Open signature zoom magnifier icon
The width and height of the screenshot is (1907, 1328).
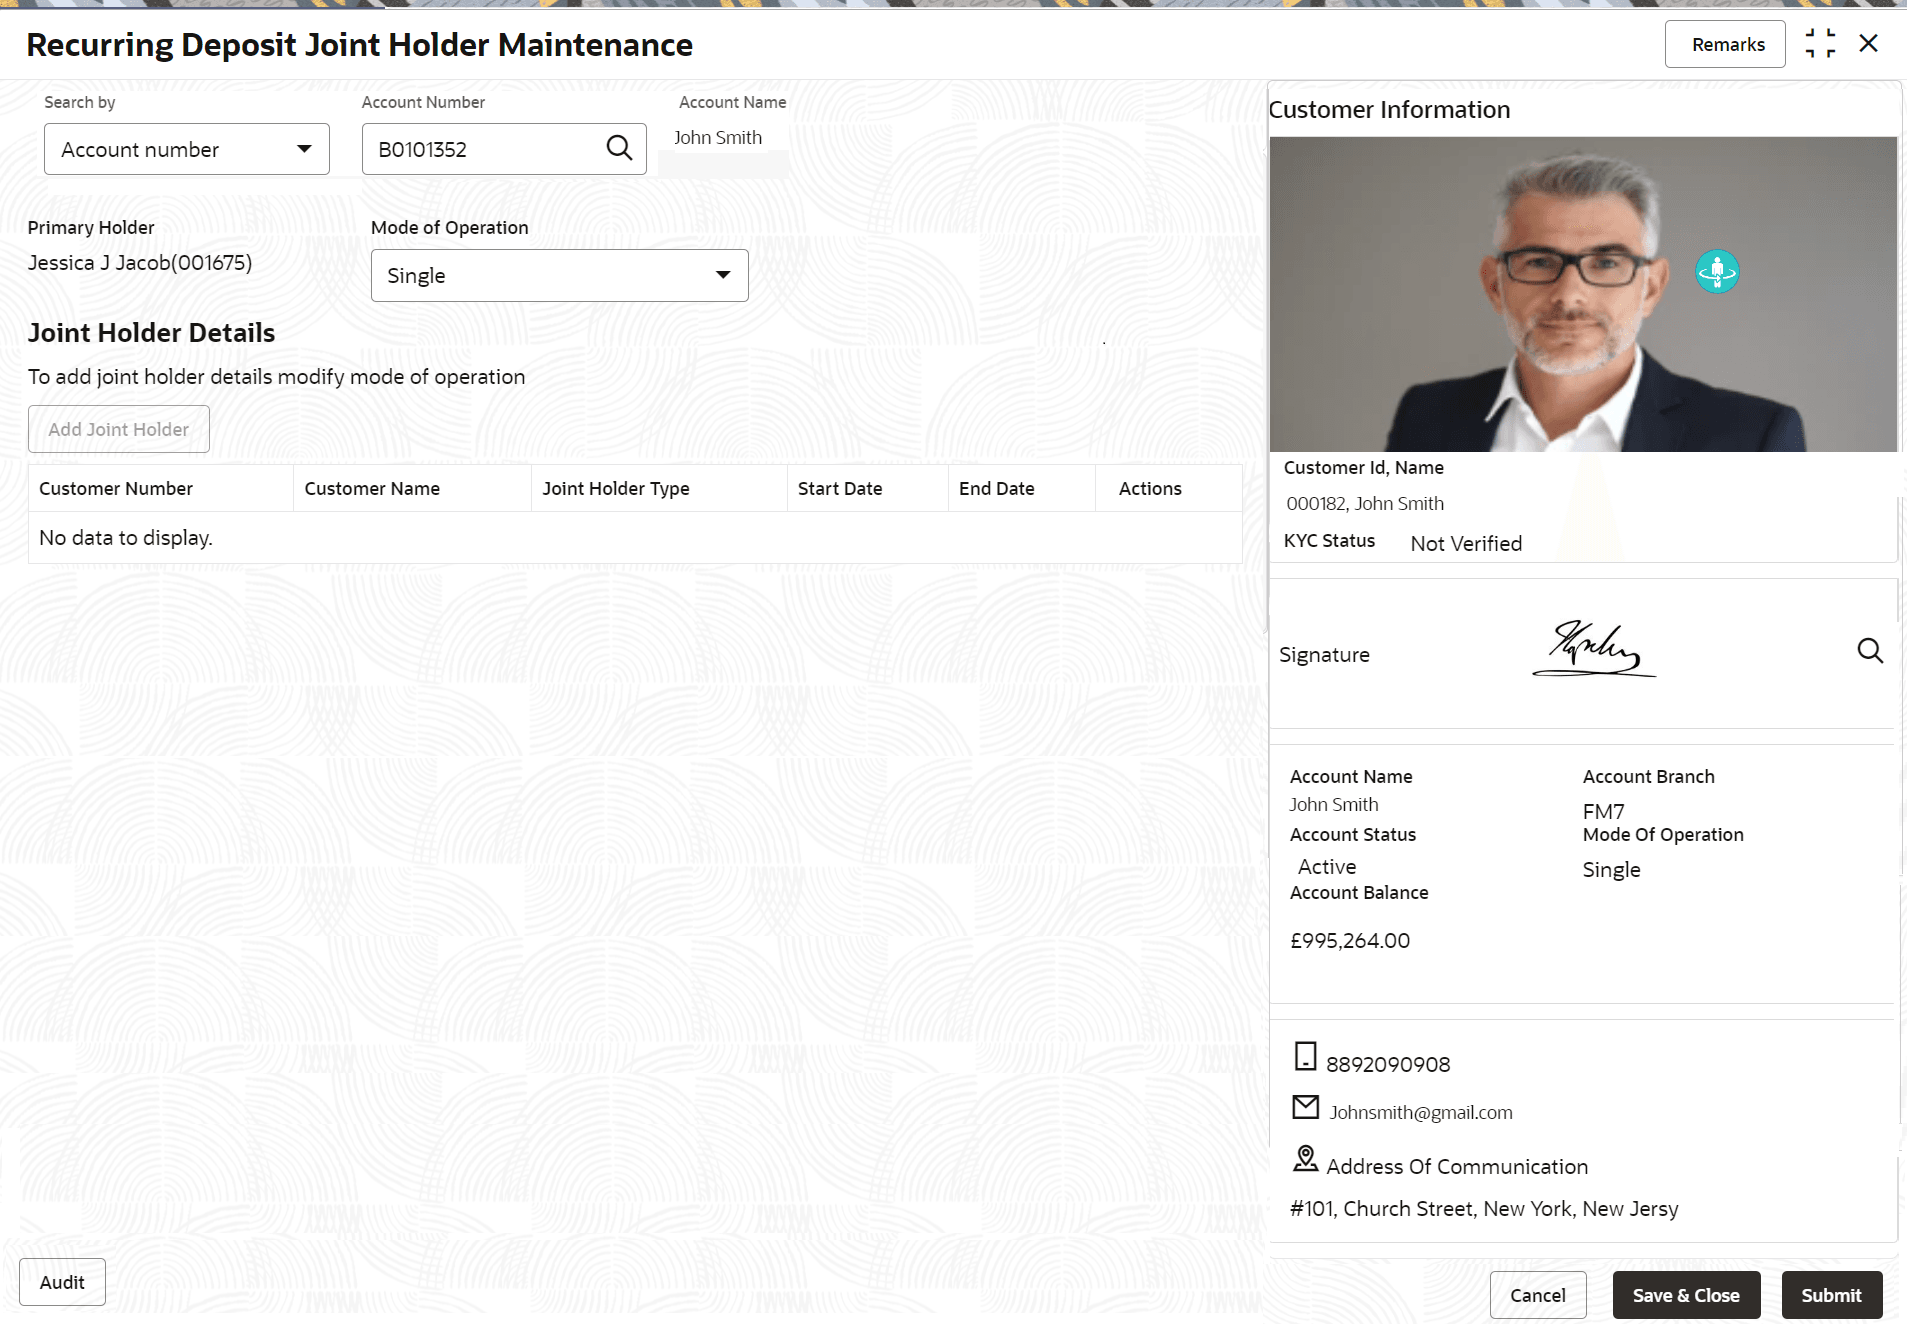pos(1870,651)
